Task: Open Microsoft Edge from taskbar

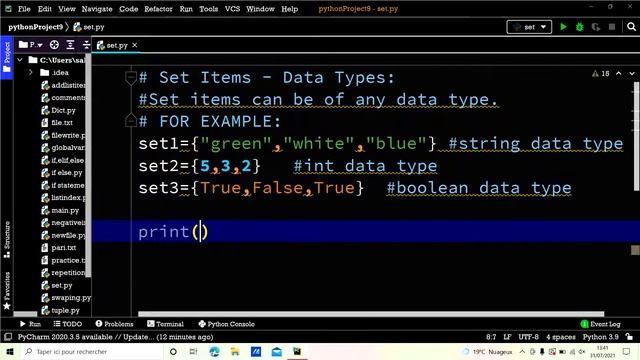Action: (214, 351)
